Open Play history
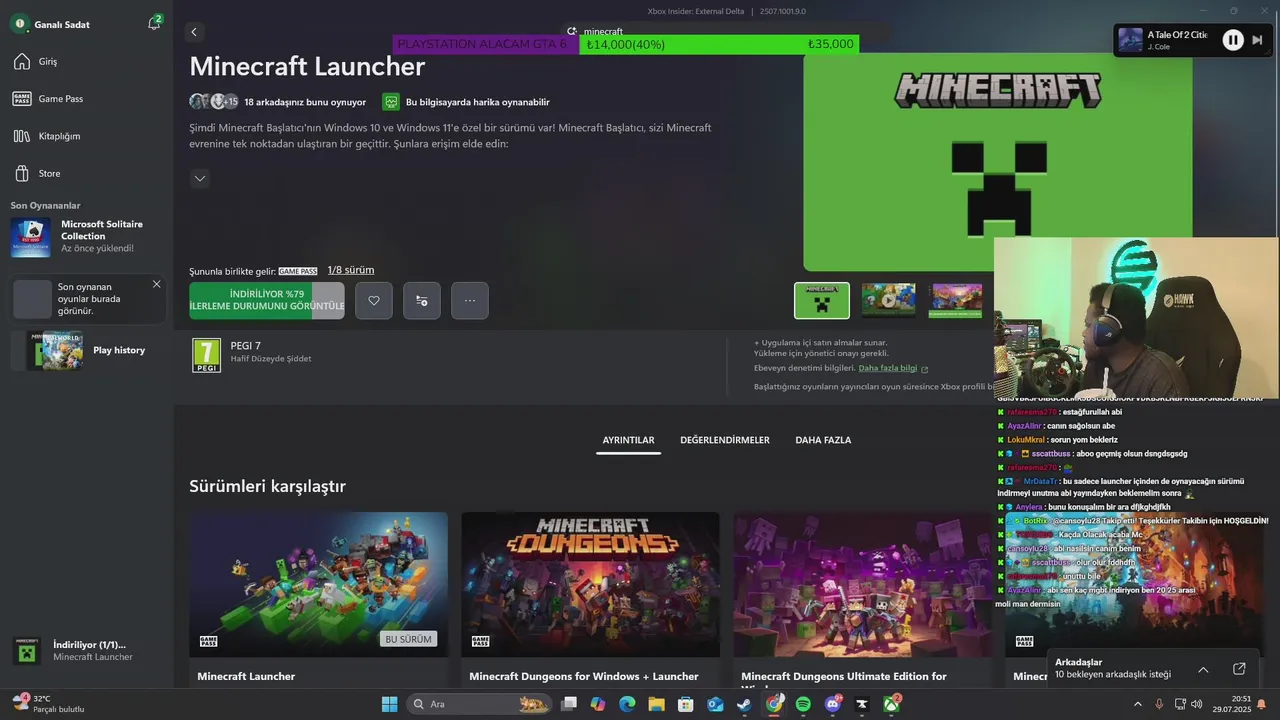Image resolution: width=1280 pixels, height=720 pixels. point(86,350)
